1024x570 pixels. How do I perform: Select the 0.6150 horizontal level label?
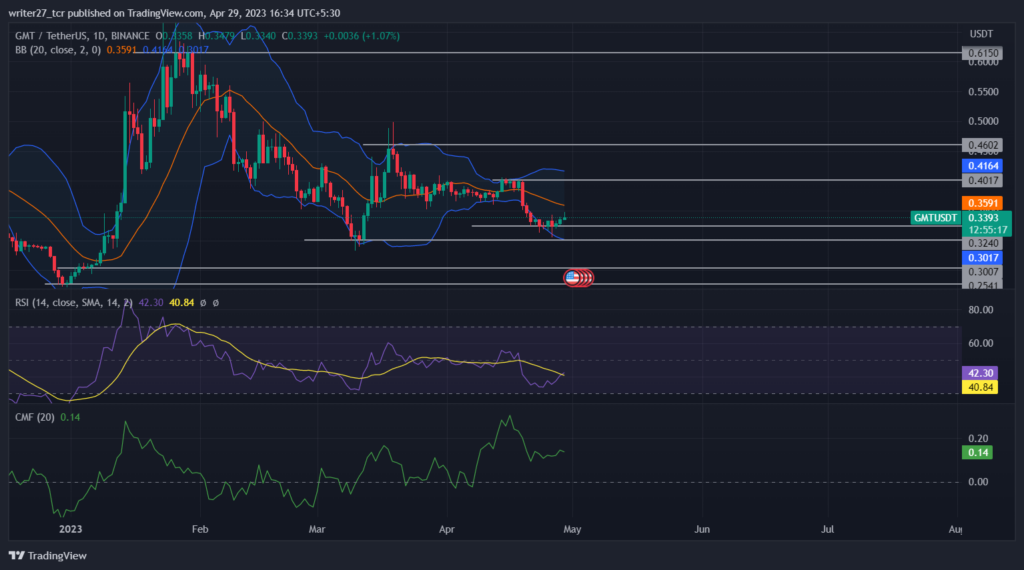point(982,54)
